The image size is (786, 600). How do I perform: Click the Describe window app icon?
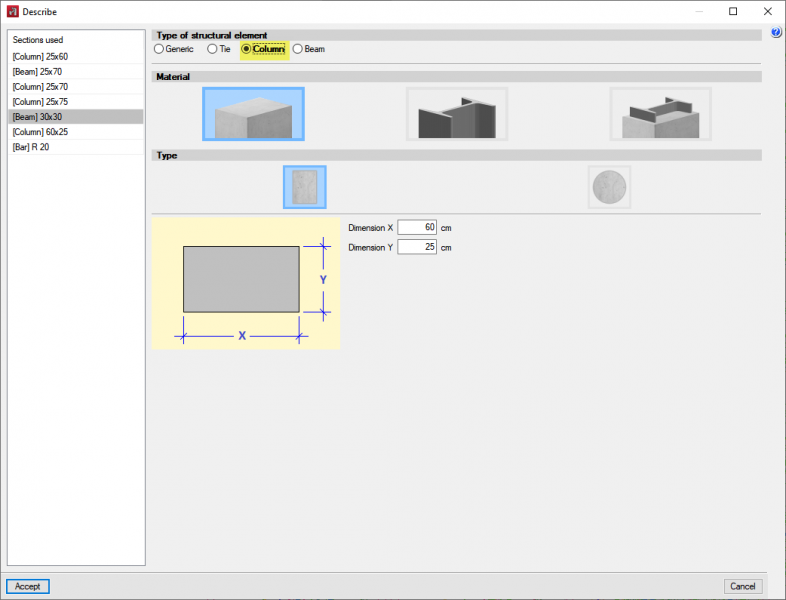(12, 11)
